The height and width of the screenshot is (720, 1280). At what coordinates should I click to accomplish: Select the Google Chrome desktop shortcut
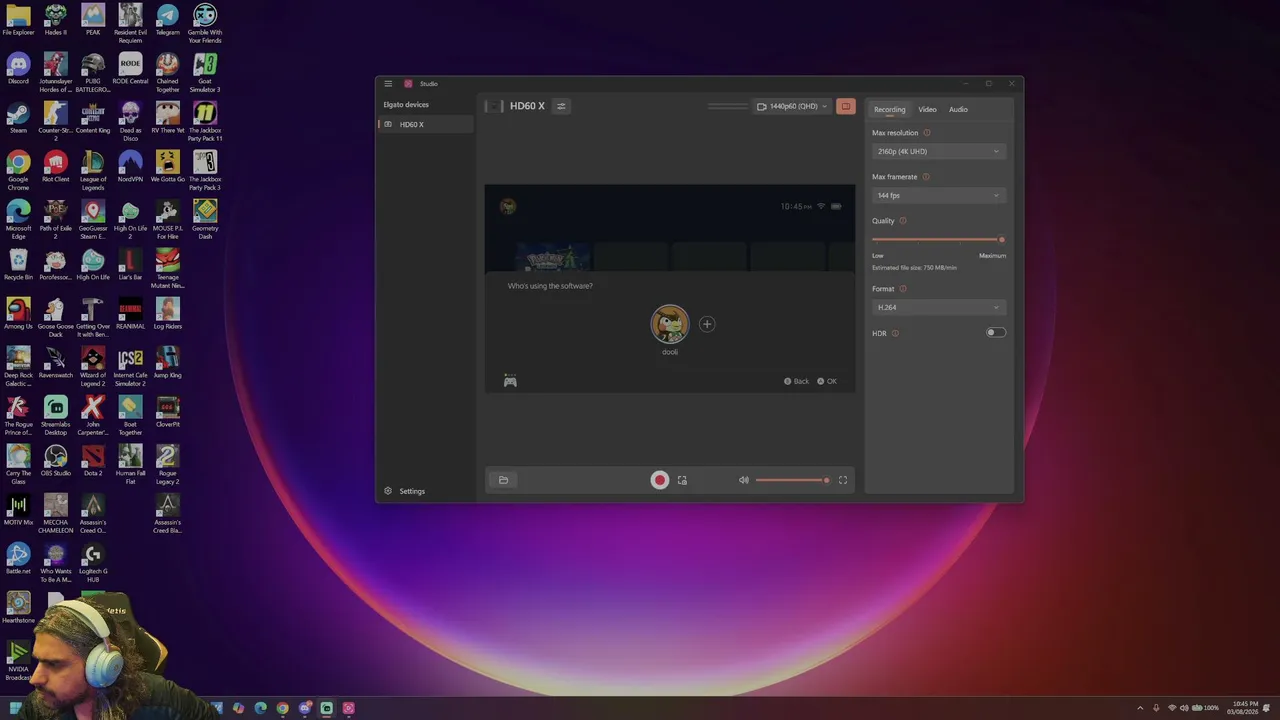tap(18, 171)
